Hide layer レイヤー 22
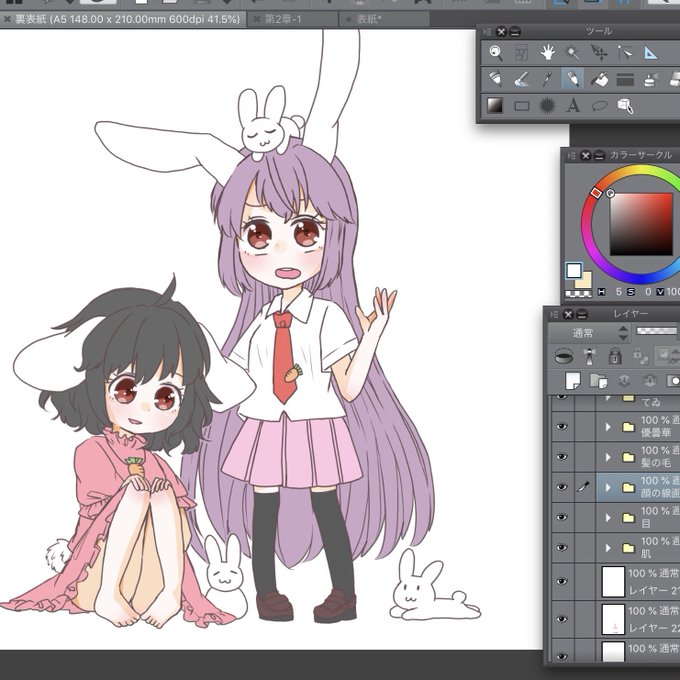The height and width of the screenshot is (680, 680). [x=562, y=619]
